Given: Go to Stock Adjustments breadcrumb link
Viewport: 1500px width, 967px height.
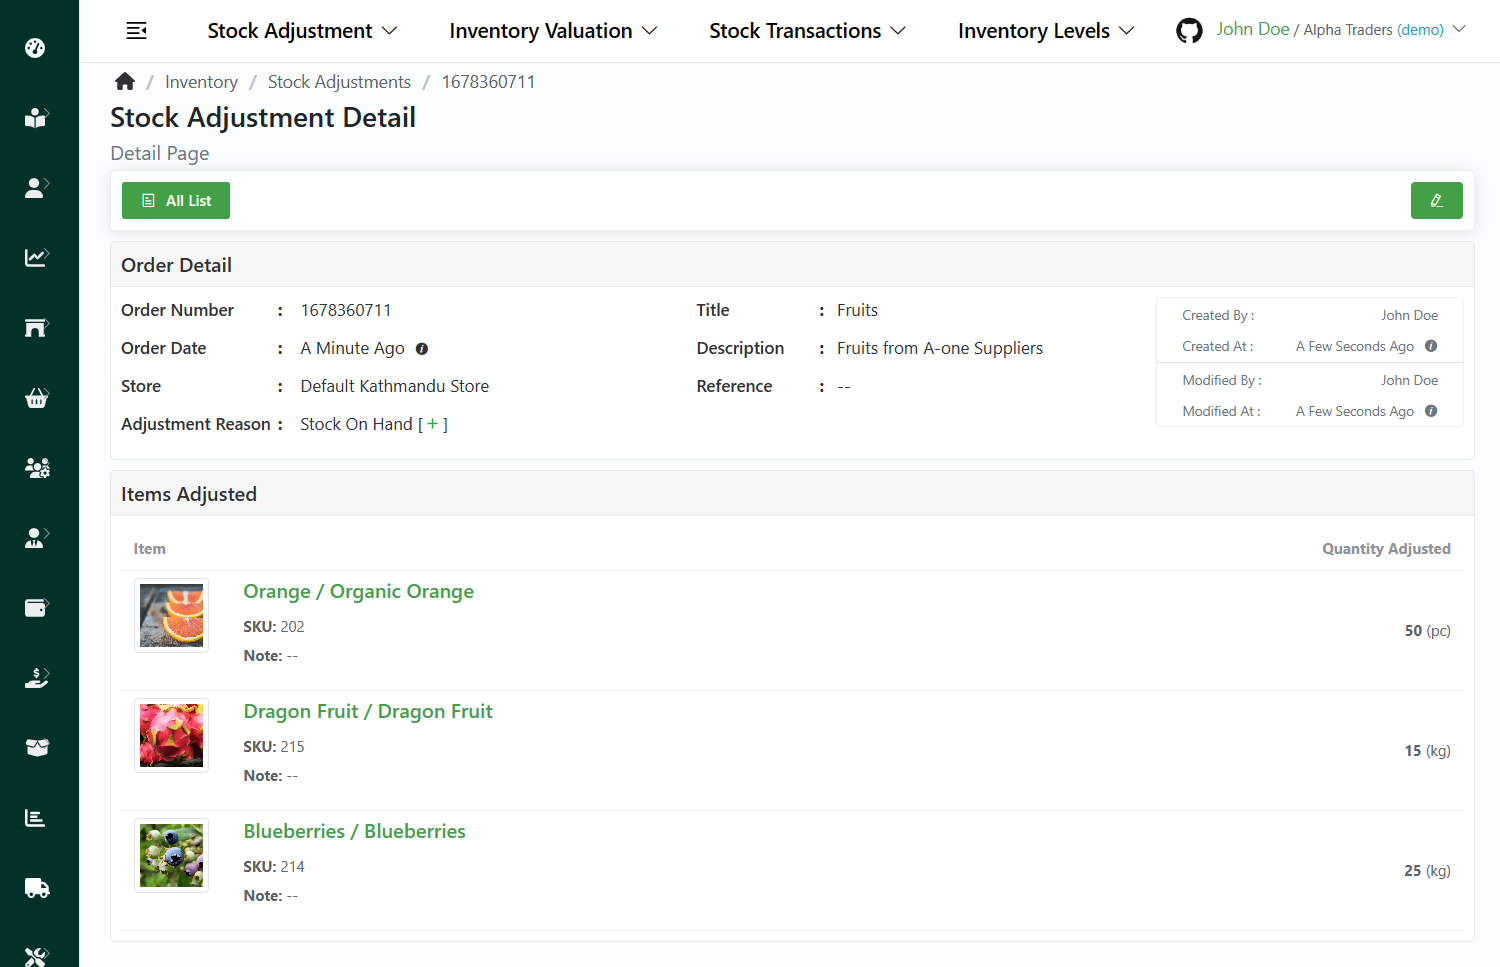Looking at the screenshot, I should pos(339,82).
